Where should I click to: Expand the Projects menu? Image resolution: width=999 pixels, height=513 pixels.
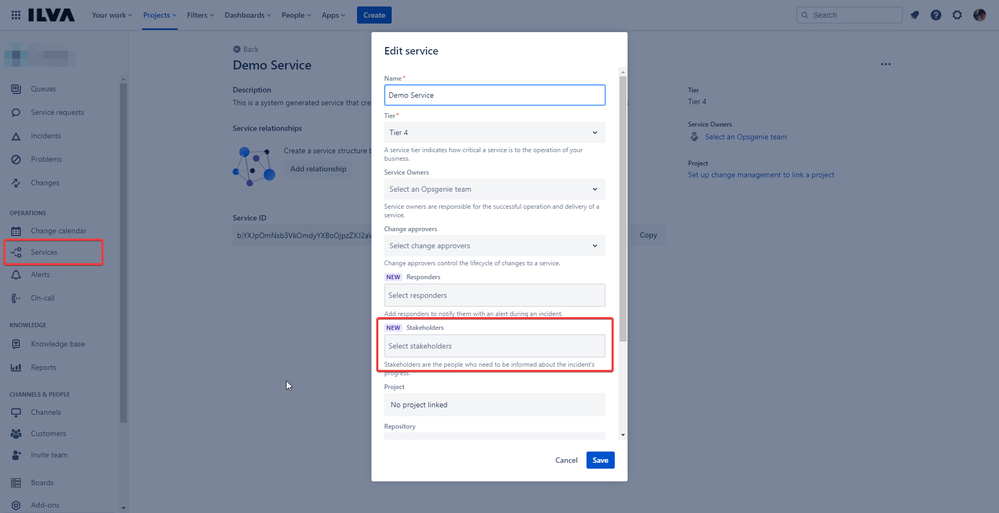point(160,15)
